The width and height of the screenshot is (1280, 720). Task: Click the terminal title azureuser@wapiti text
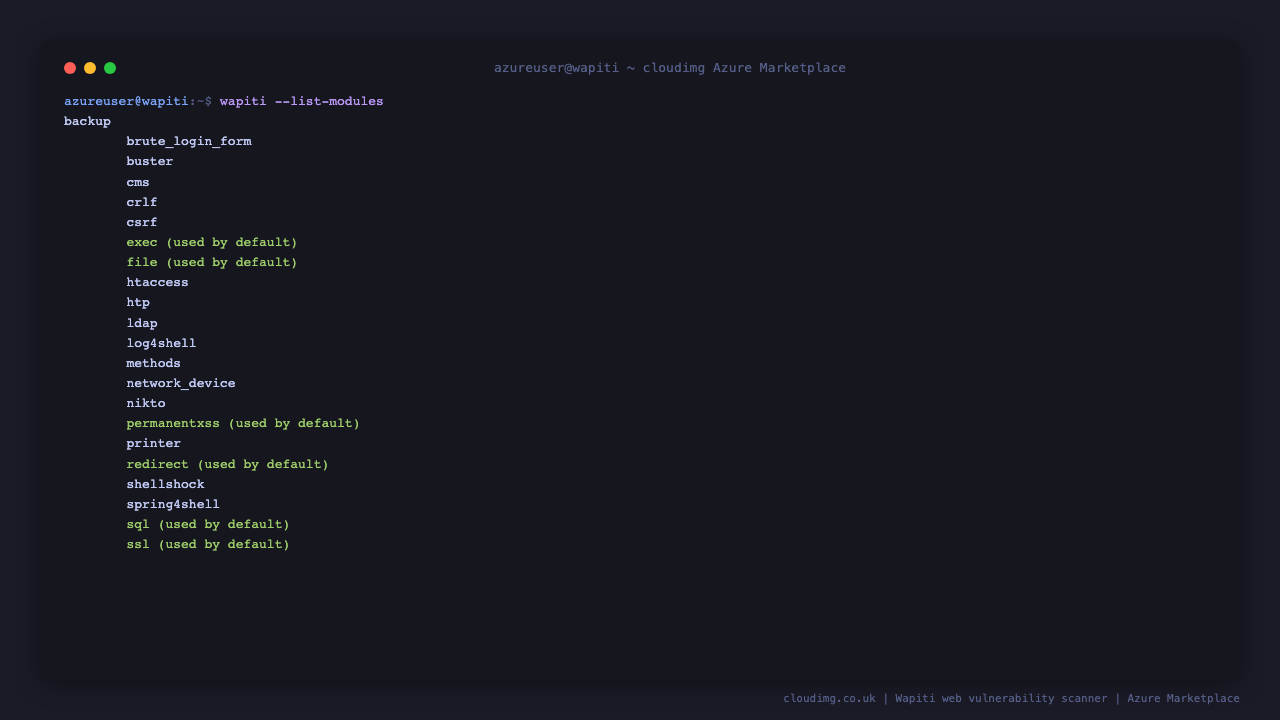[x=556, y=68]
